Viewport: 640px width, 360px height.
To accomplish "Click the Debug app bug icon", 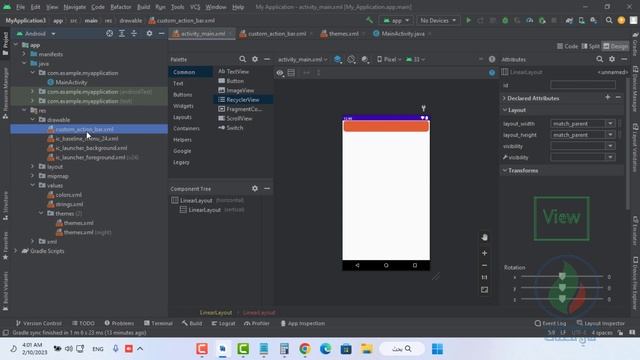I will pos(505,20).
